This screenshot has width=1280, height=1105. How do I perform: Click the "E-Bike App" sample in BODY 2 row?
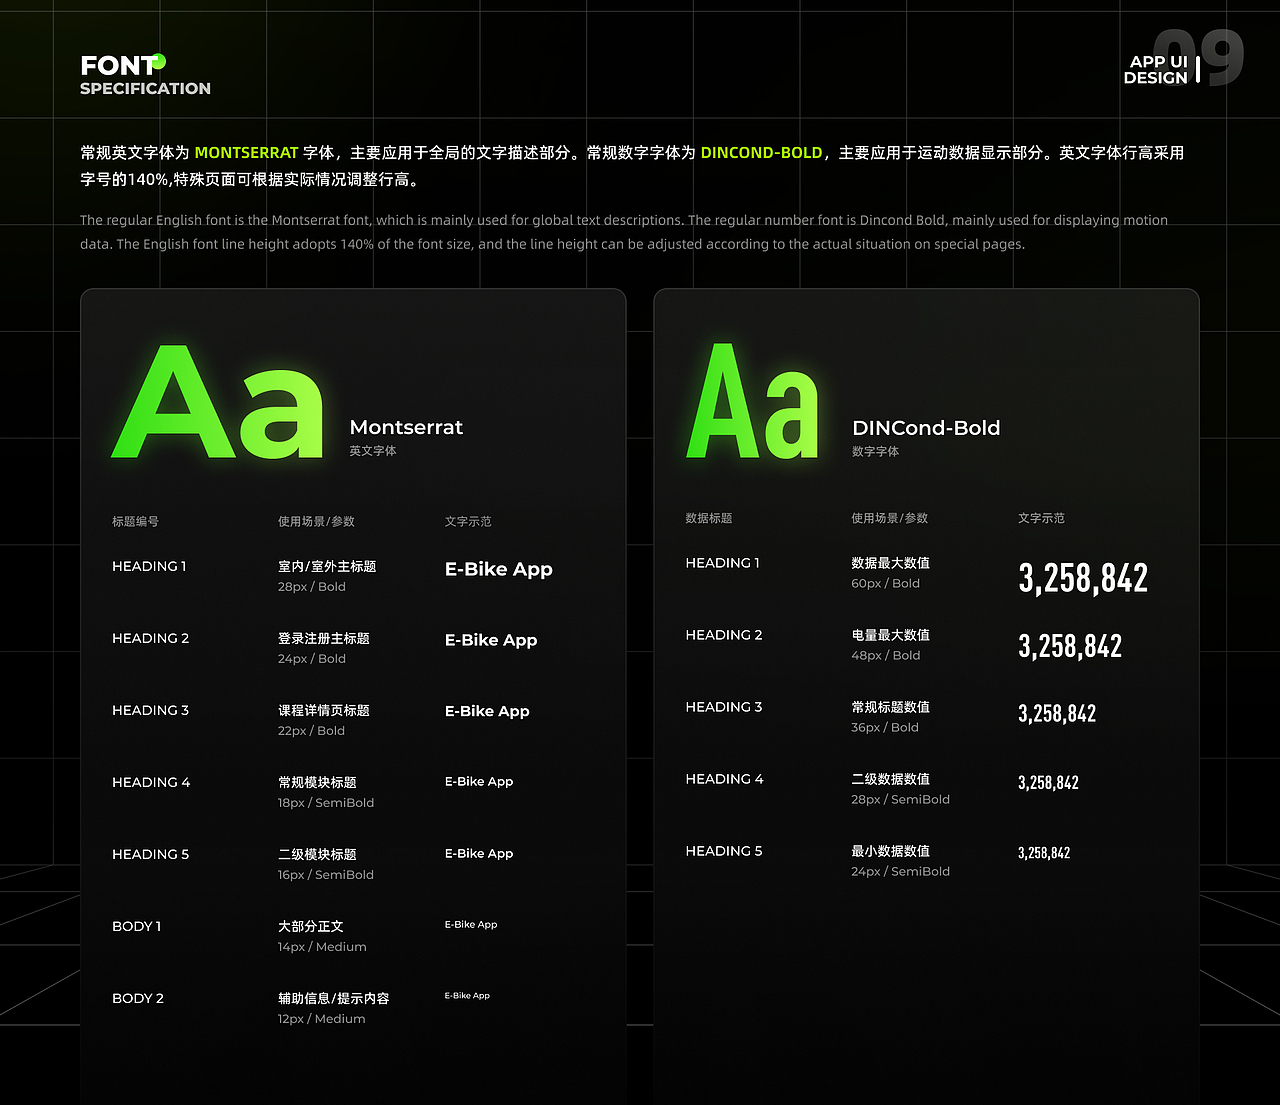(x=467, y=996)
